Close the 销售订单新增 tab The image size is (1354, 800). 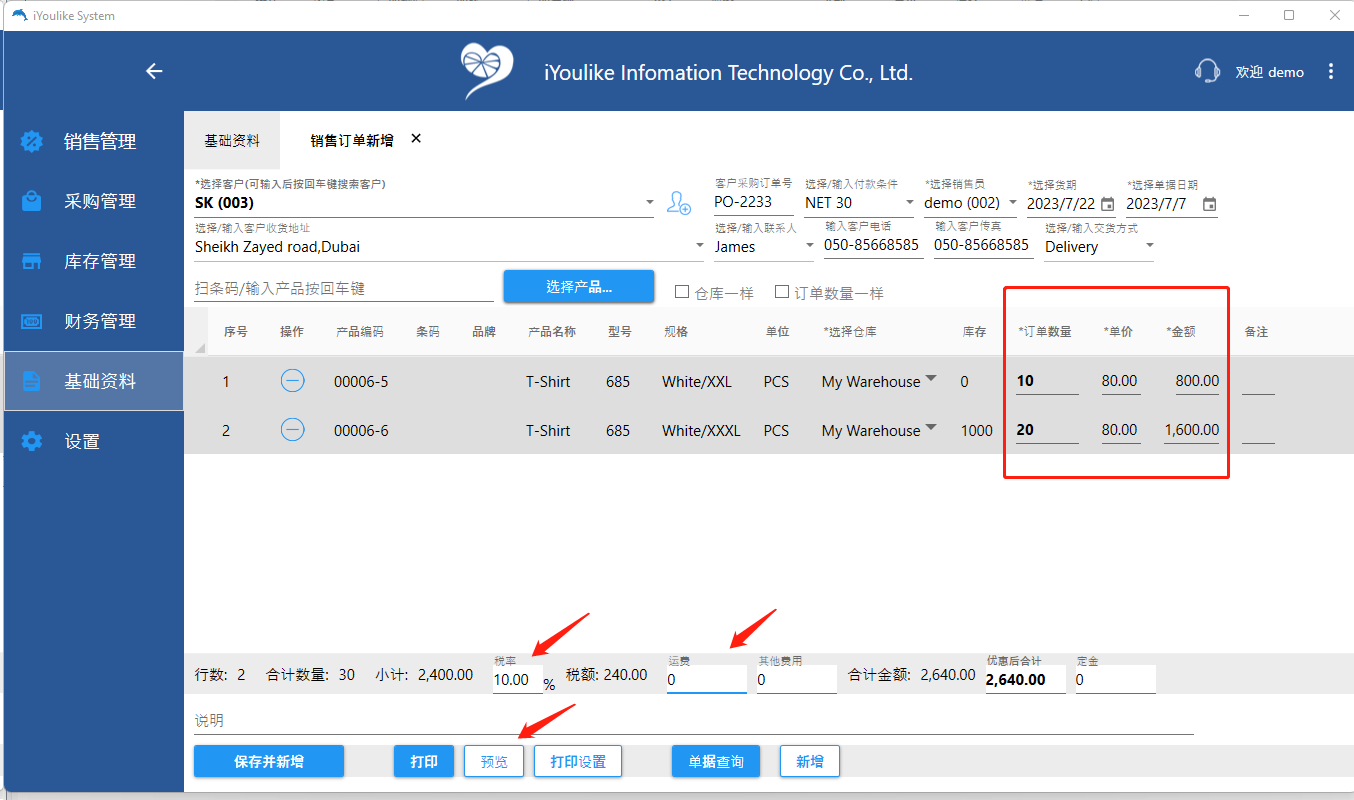(x=416, y=139)
